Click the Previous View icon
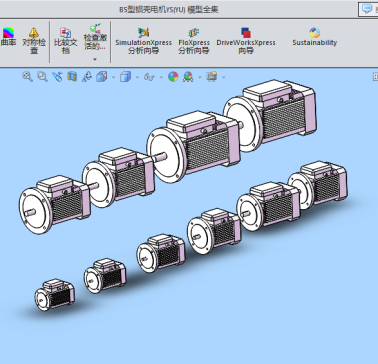The height and width of the screenshot is (364, 378). click(x=57, y=77)
